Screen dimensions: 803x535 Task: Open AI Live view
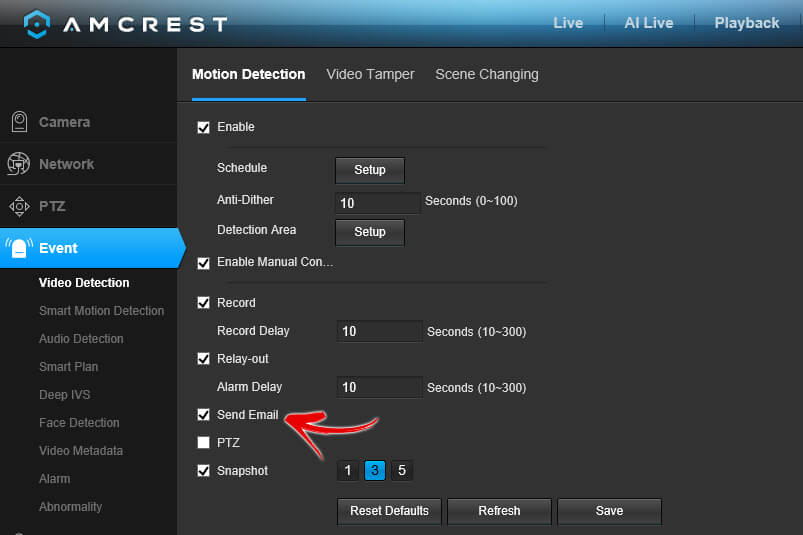click(649, 23)
